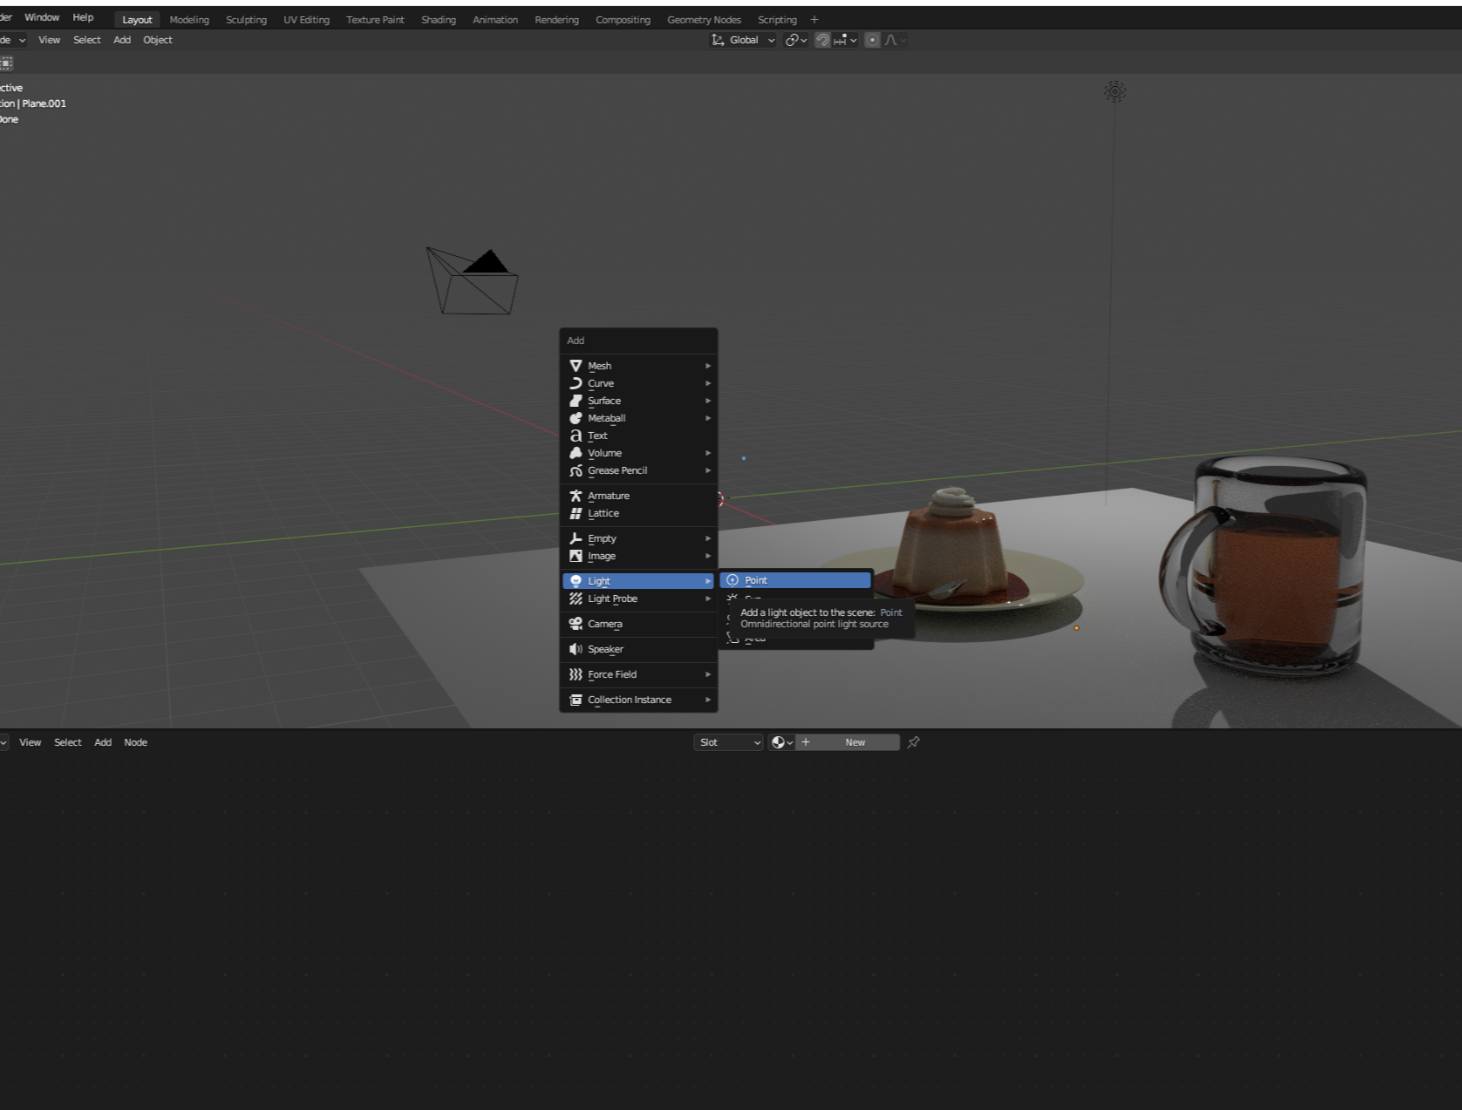This screenshot has height=1110, width=1462.
Task: Click the Point light circle icon
Action: pos(733,580)
